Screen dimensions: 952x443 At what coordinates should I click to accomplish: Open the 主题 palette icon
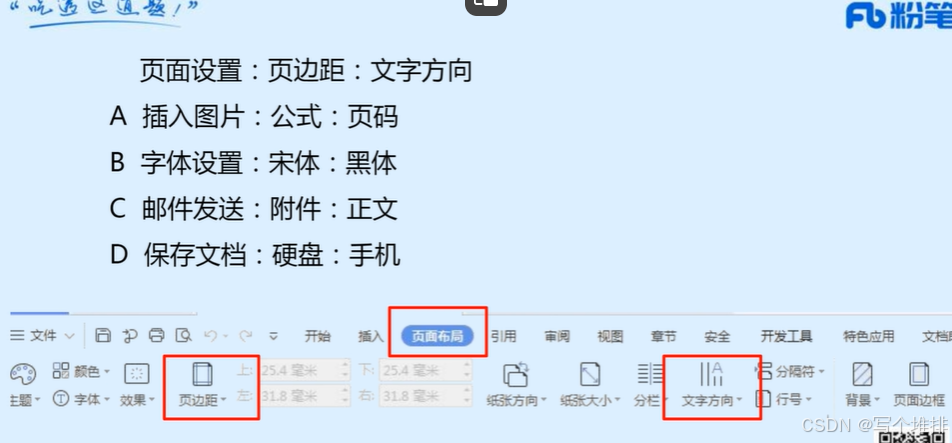tap(24, 374)
